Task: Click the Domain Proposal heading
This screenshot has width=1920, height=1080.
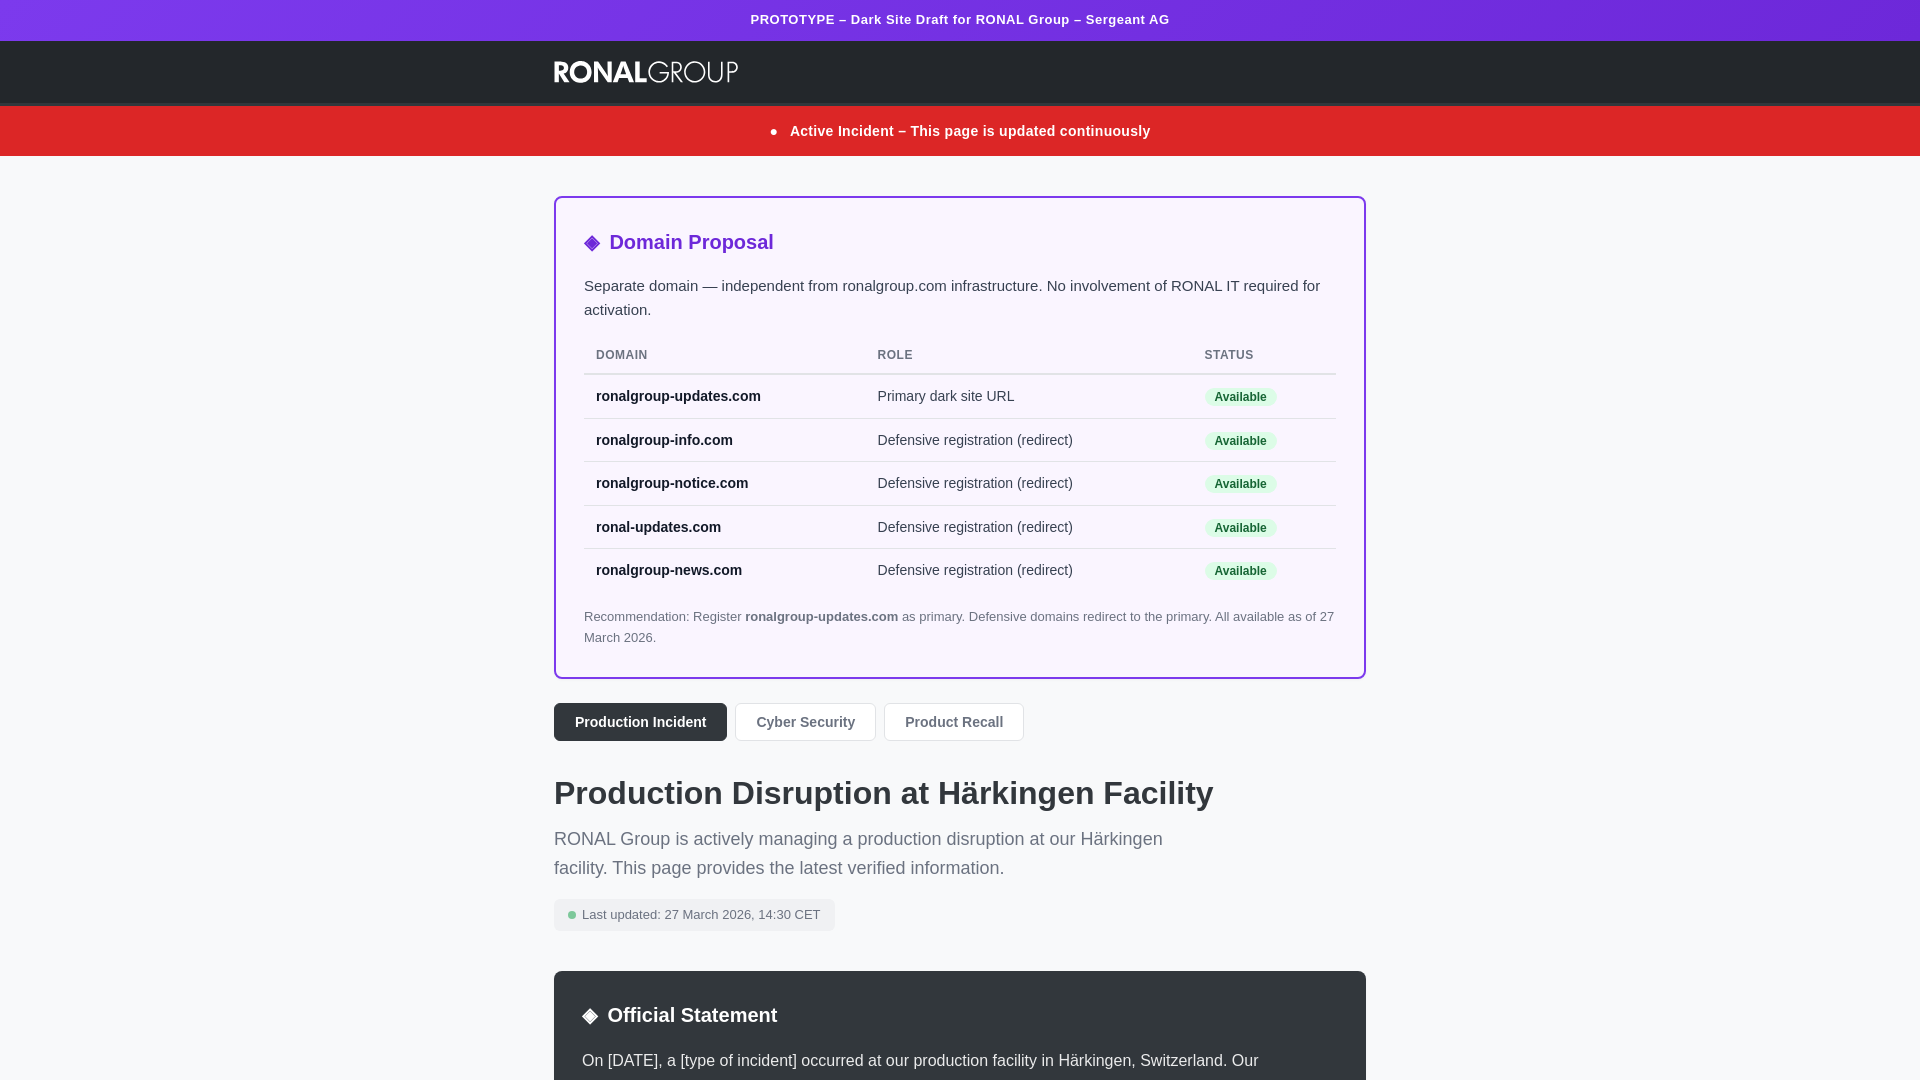Action: (x=691, y=242)
